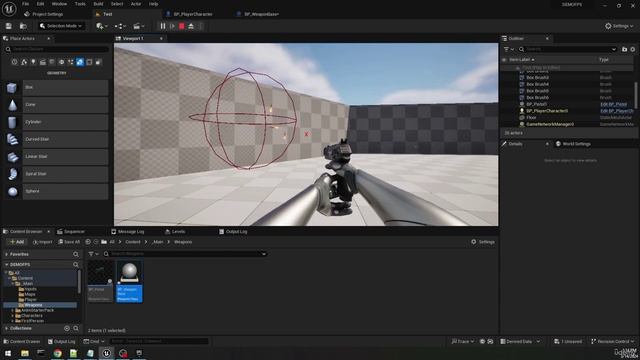The image size is (640, 360).
Task: Click Save All in Content Browser
Action: pyautogui.click(x=69, y=242)
